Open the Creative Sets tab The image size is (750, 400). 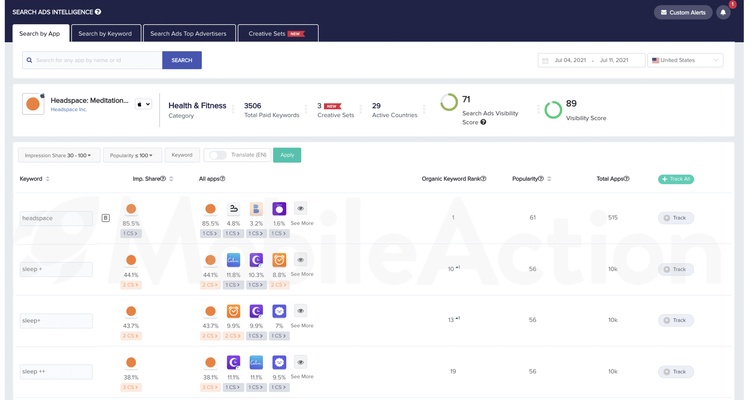click(278, 33)
